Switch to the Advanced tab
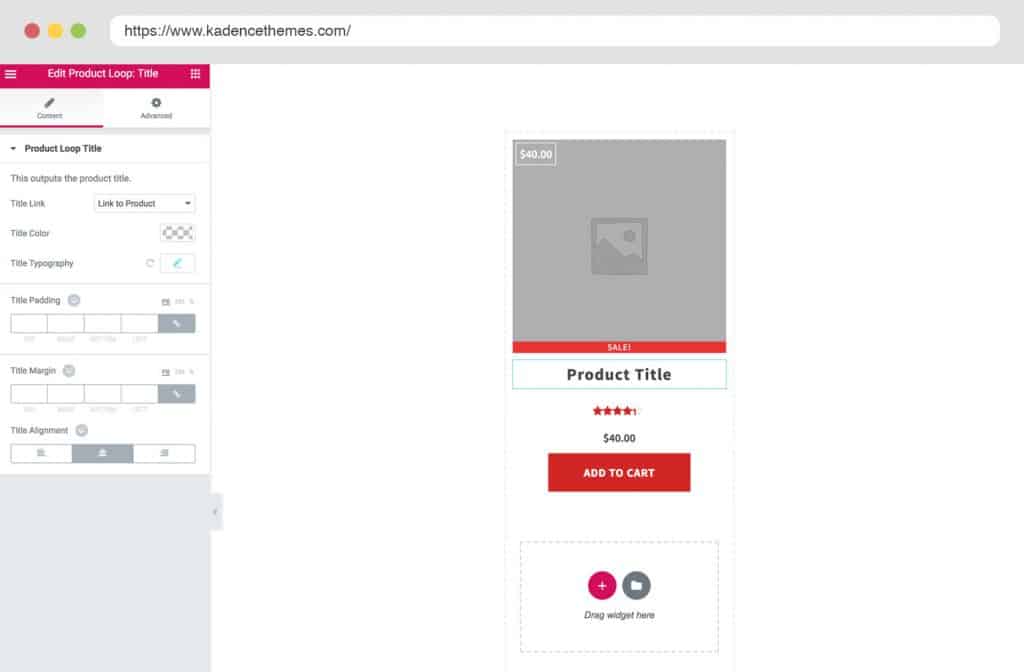 pyautogui.click(x=156, y=108)
